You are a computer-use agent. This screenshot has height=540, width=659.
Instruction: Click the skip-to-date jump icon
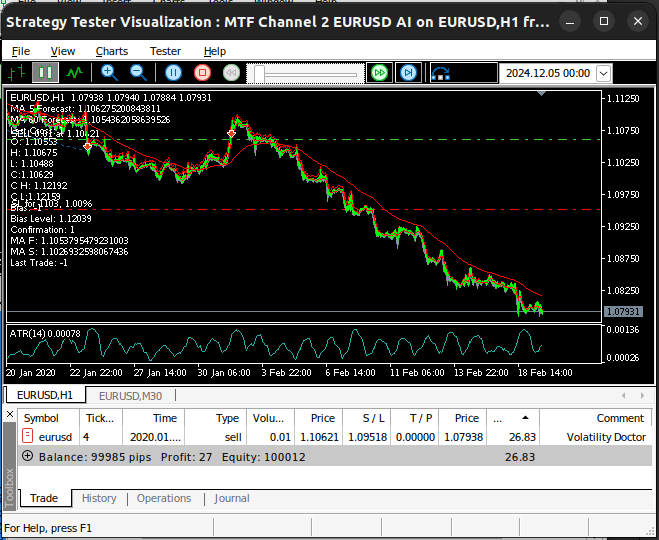click(440, 73)
